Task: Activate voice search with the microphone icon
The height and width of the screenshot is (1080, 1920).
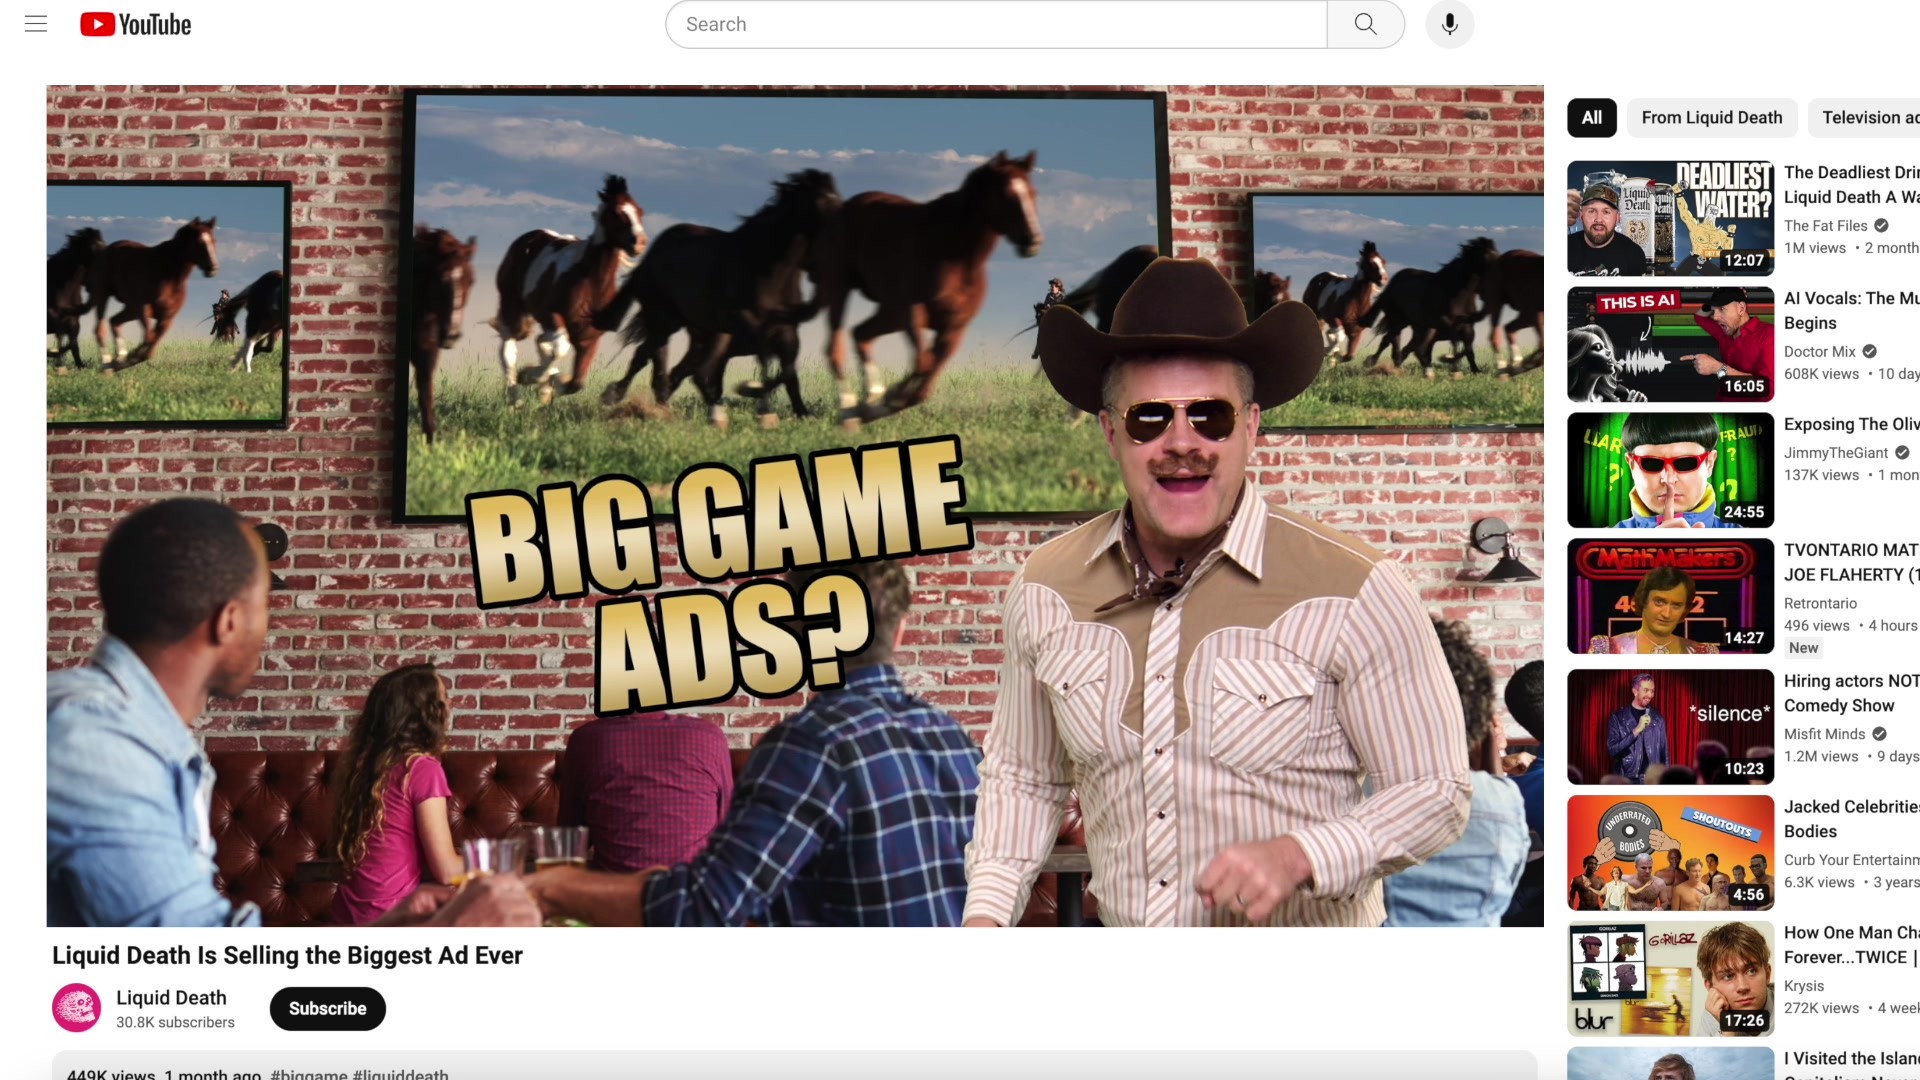Action: pos(1449,23)
